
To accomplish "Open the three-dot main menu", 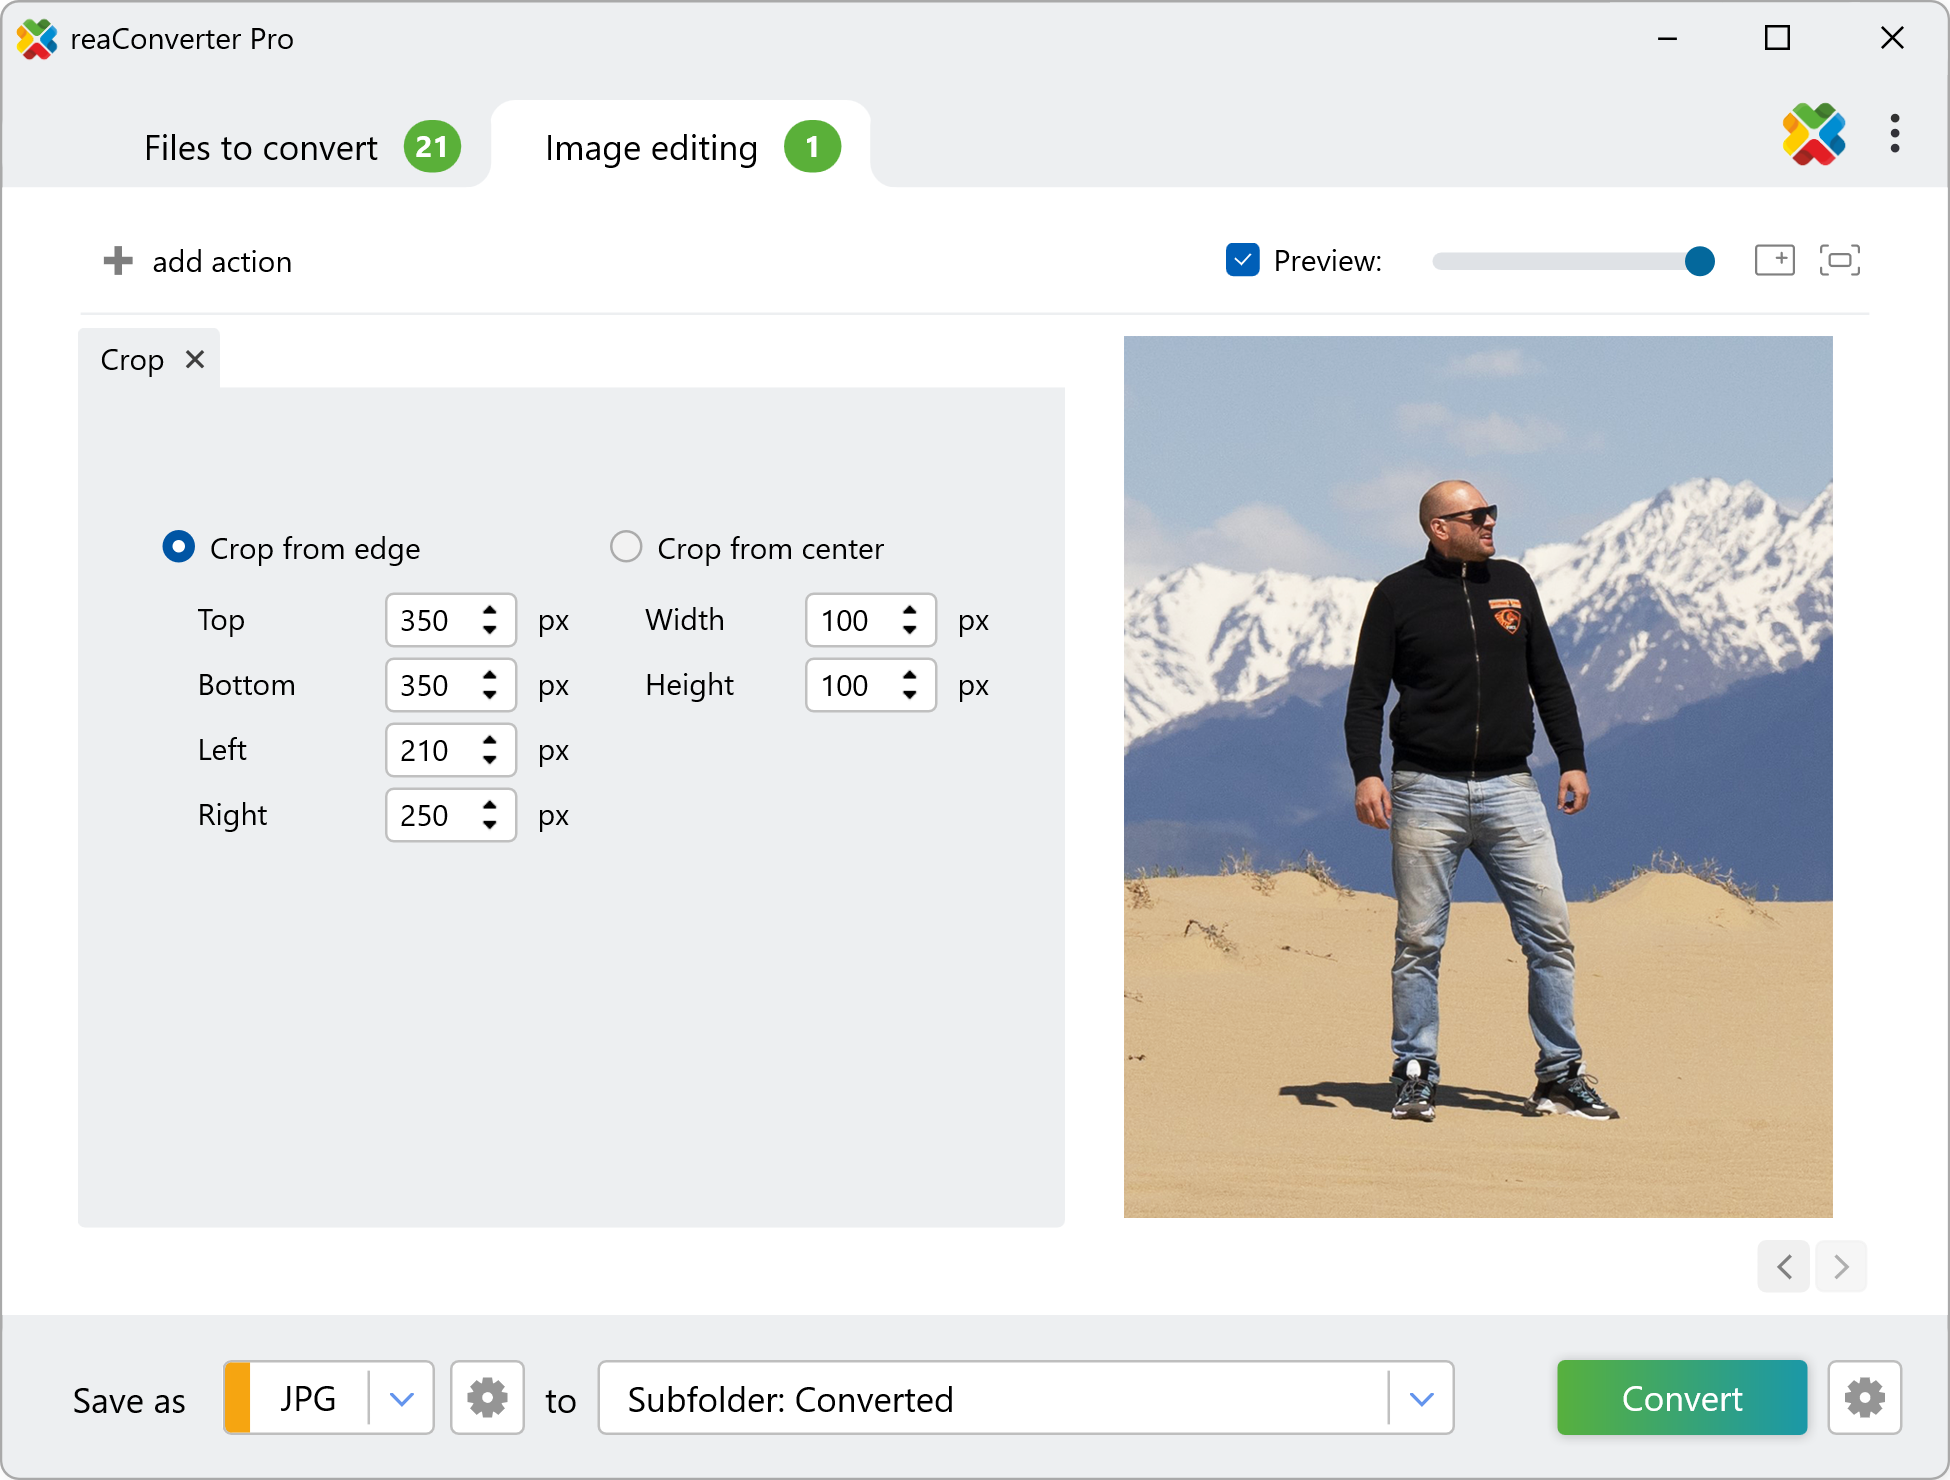I will (x=1894, y=134).
